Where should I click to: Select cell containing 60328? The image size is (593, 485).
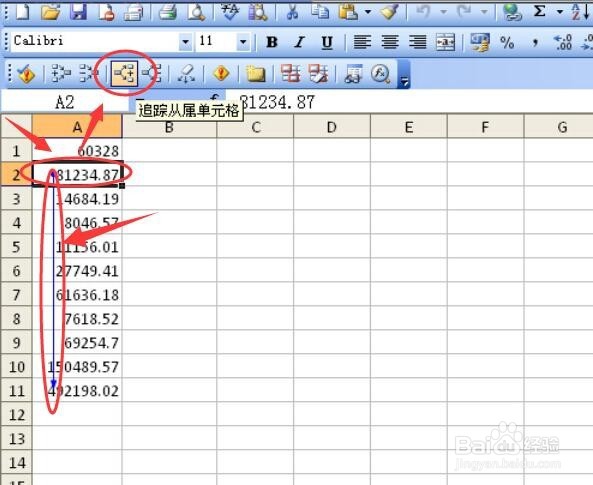click(x=77, y=151)
